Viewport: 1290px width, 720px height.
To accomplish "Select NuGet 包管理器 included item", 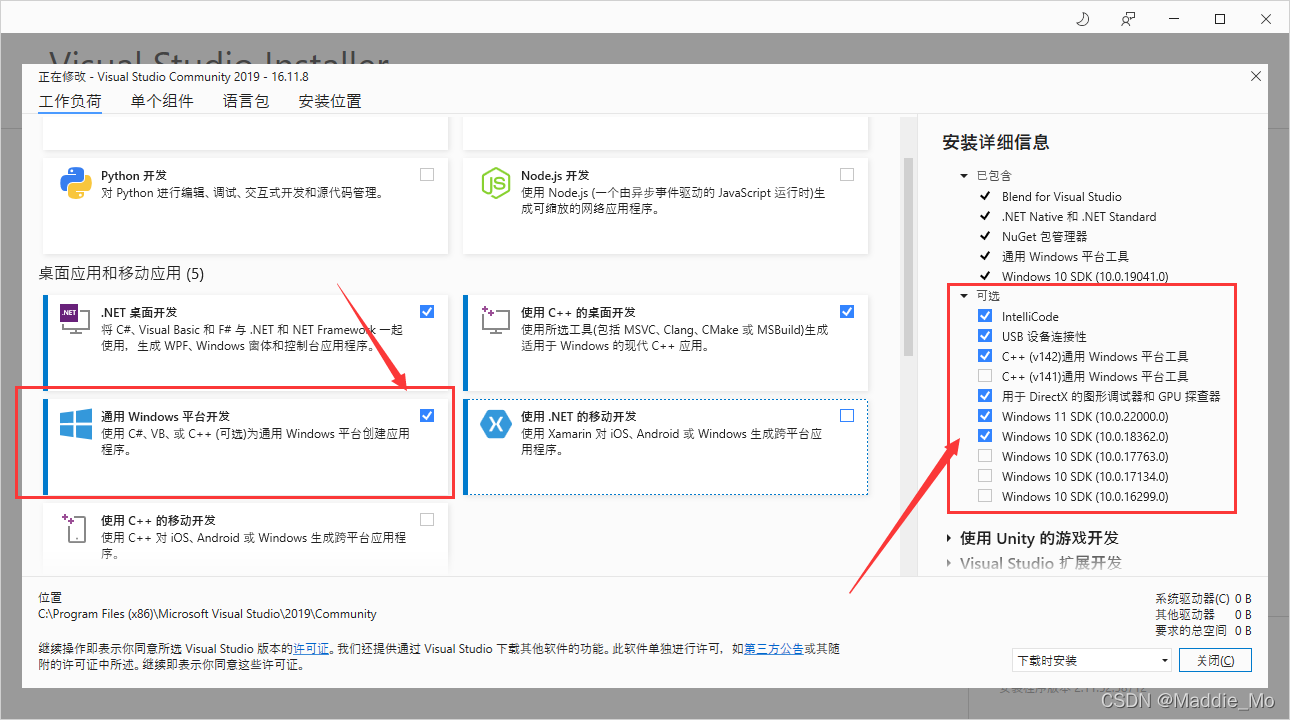I will point(1044,237).
